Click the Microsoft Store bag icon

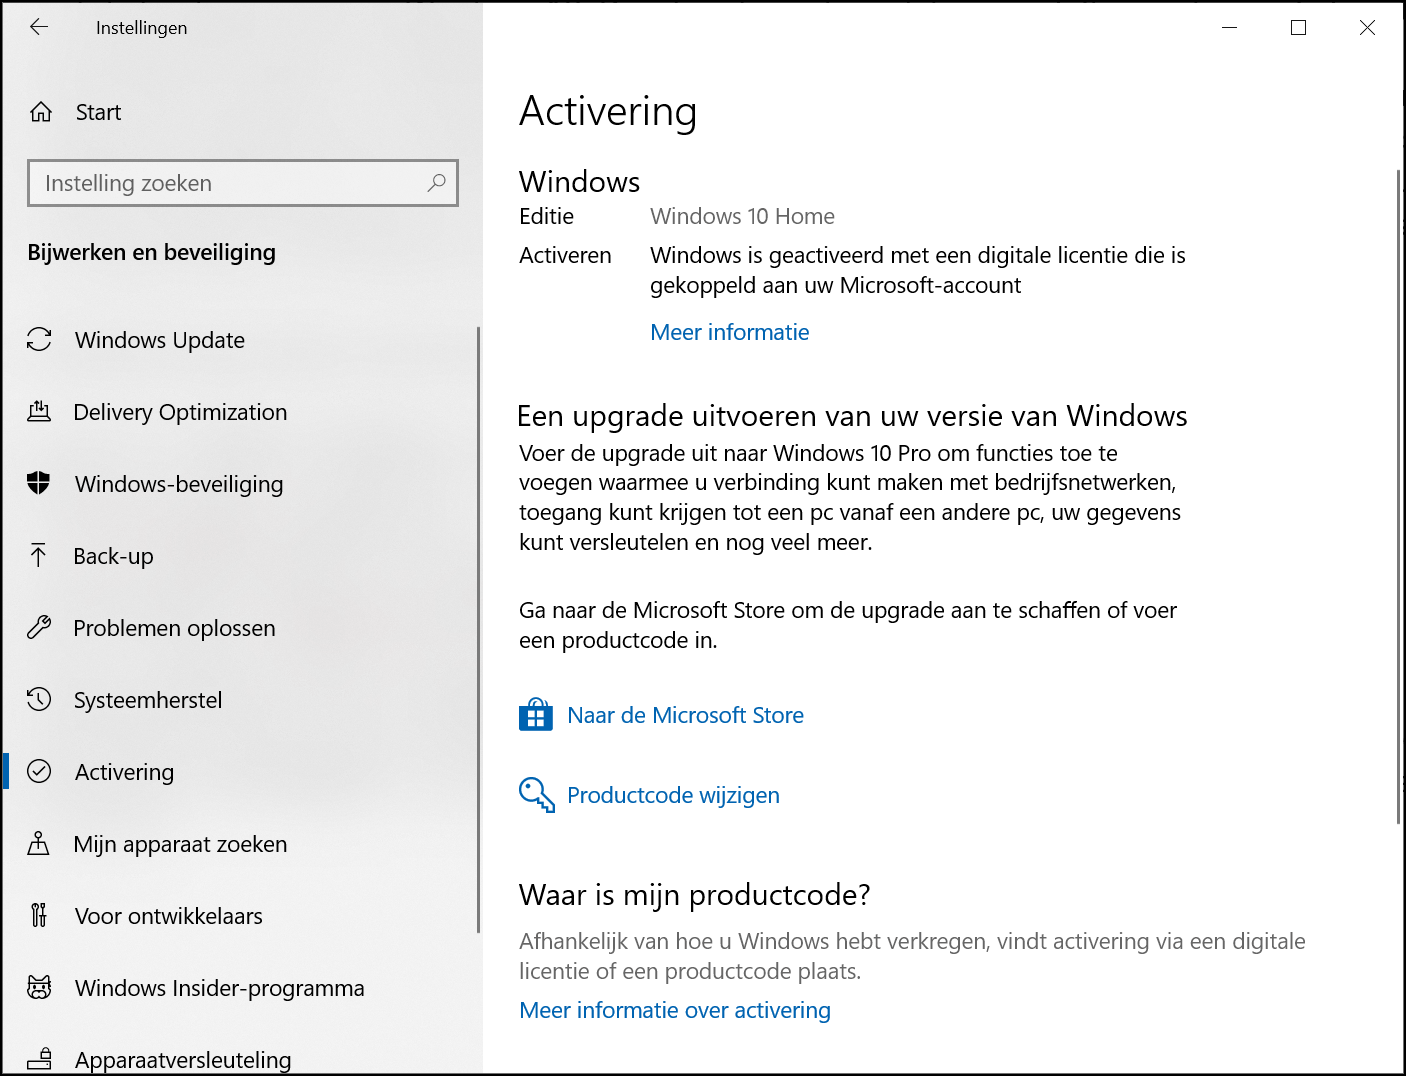pos(536,715)
